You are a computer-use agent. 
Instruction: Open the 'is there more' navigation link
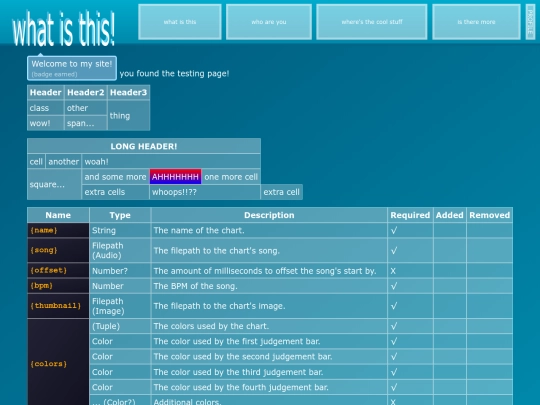[x=476, y=22]
